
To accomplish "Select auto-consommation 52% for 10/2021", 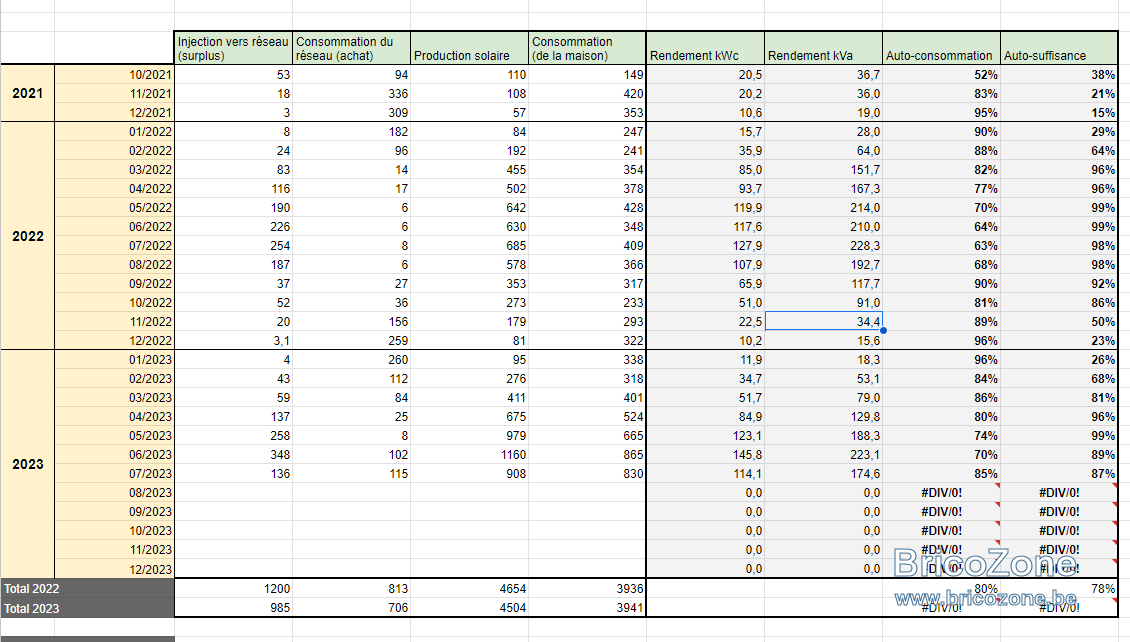I will [942, 75].
